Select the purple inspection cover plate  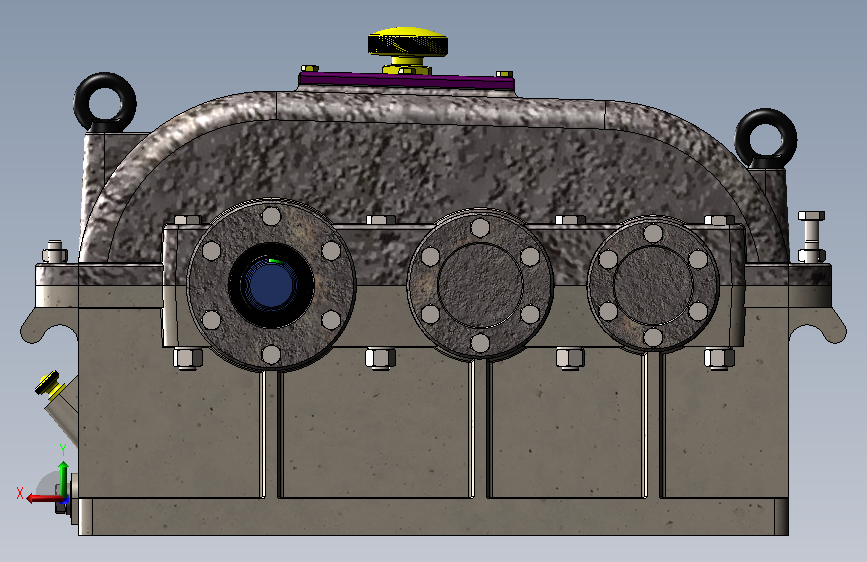click(x=406, y=82)
